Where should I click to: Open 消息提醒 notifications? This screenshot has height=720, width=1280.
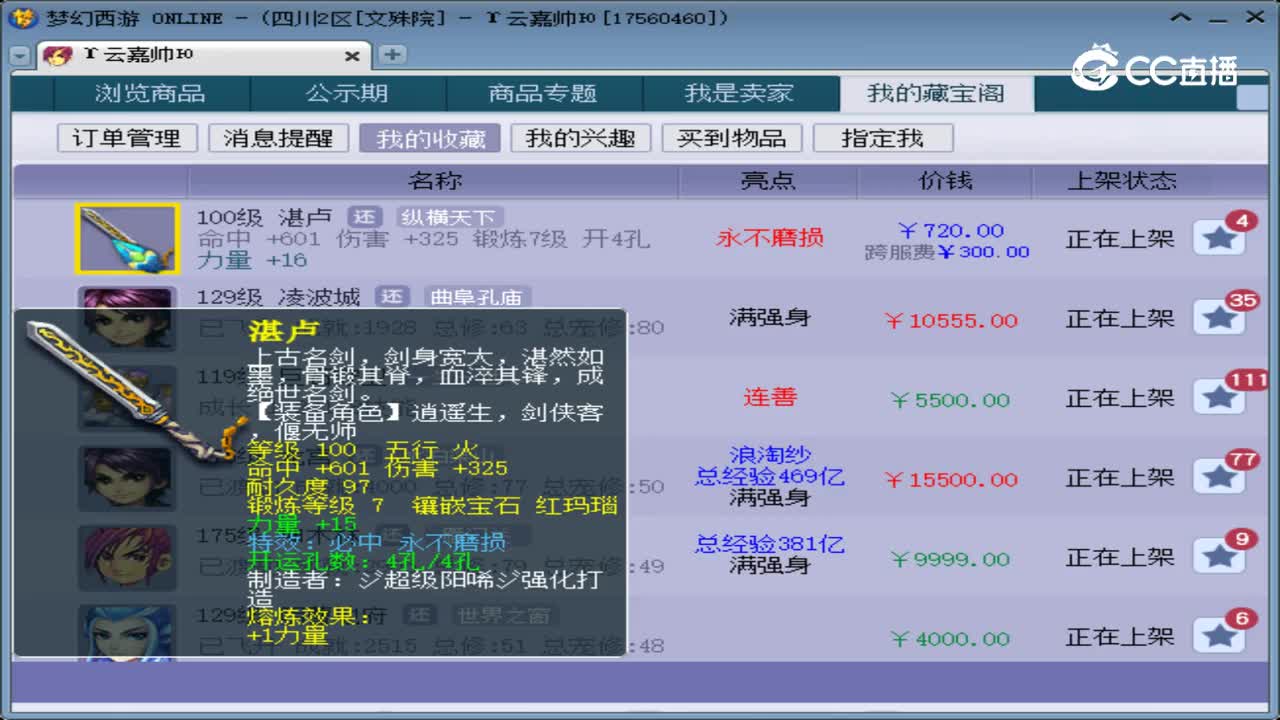[x=277, y=138]
